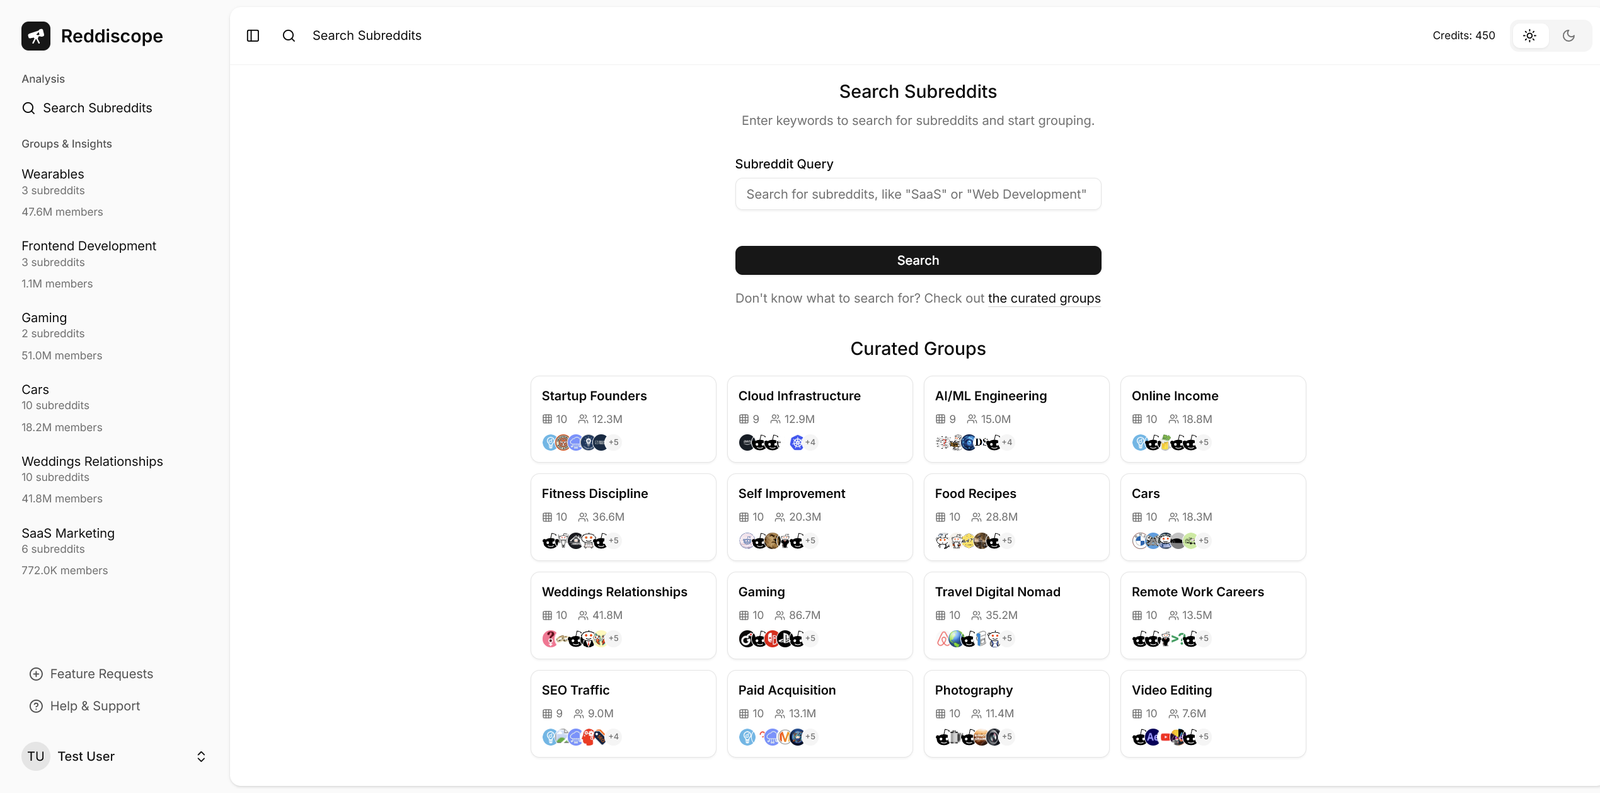Open the AI/ML Engineering curated group card
Viewport: 1600px width, 793px height.
(x=1015, y=418)
